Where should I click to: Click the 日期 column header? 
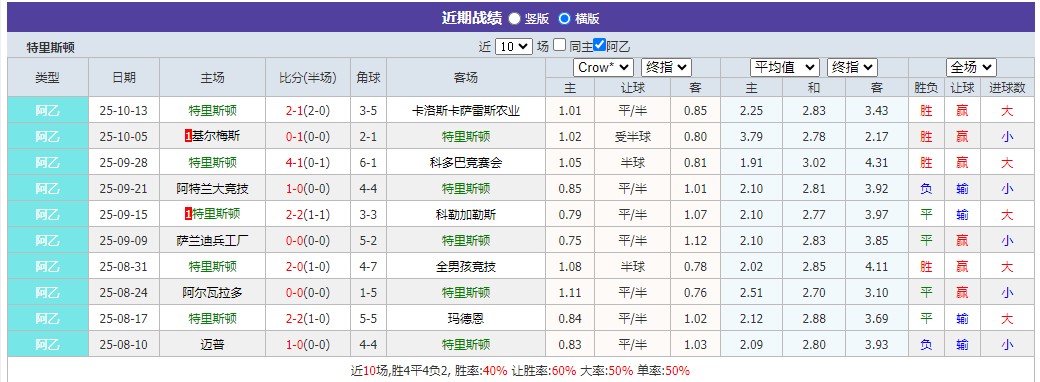tap(124, 77)
